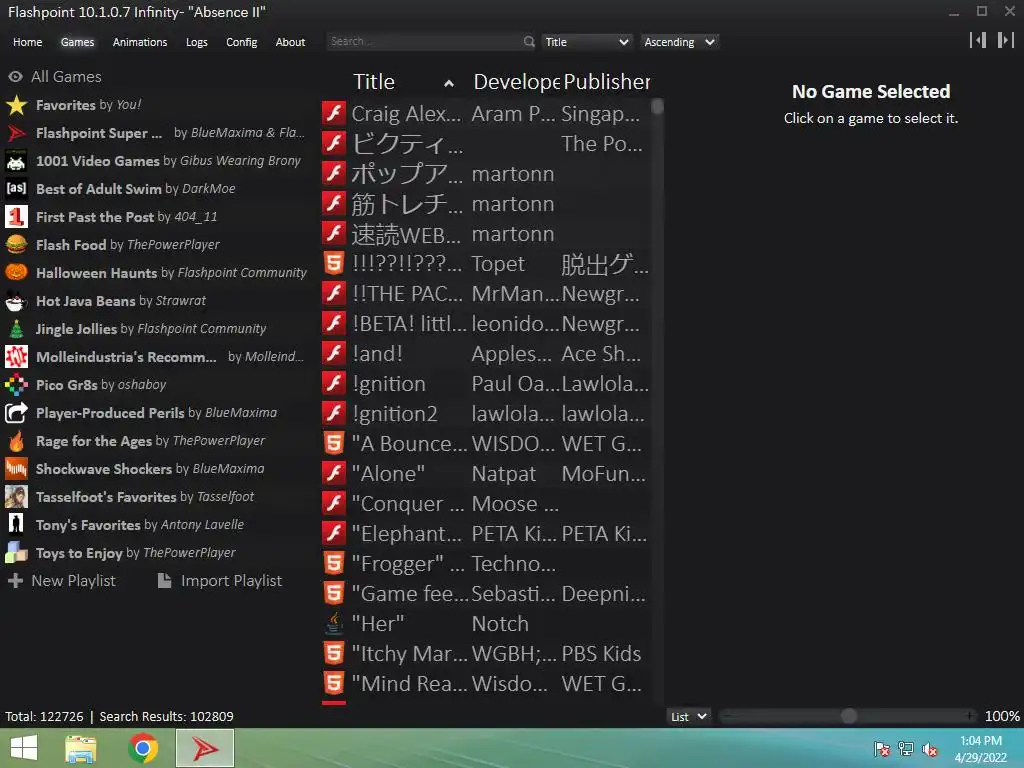Screen dimensions: 1024x768
Task: Select the Halloween Haunts pumpkin icon
Action: [16, 272]
